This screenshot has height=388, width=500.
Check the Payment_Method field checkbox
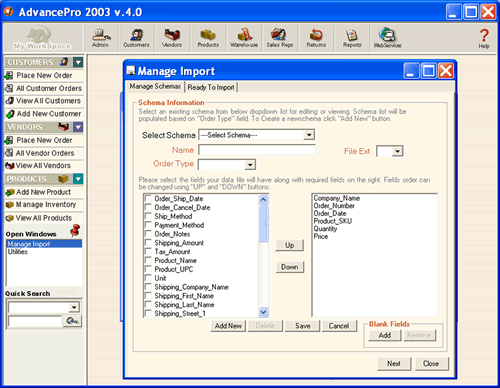tap(148, 225)
